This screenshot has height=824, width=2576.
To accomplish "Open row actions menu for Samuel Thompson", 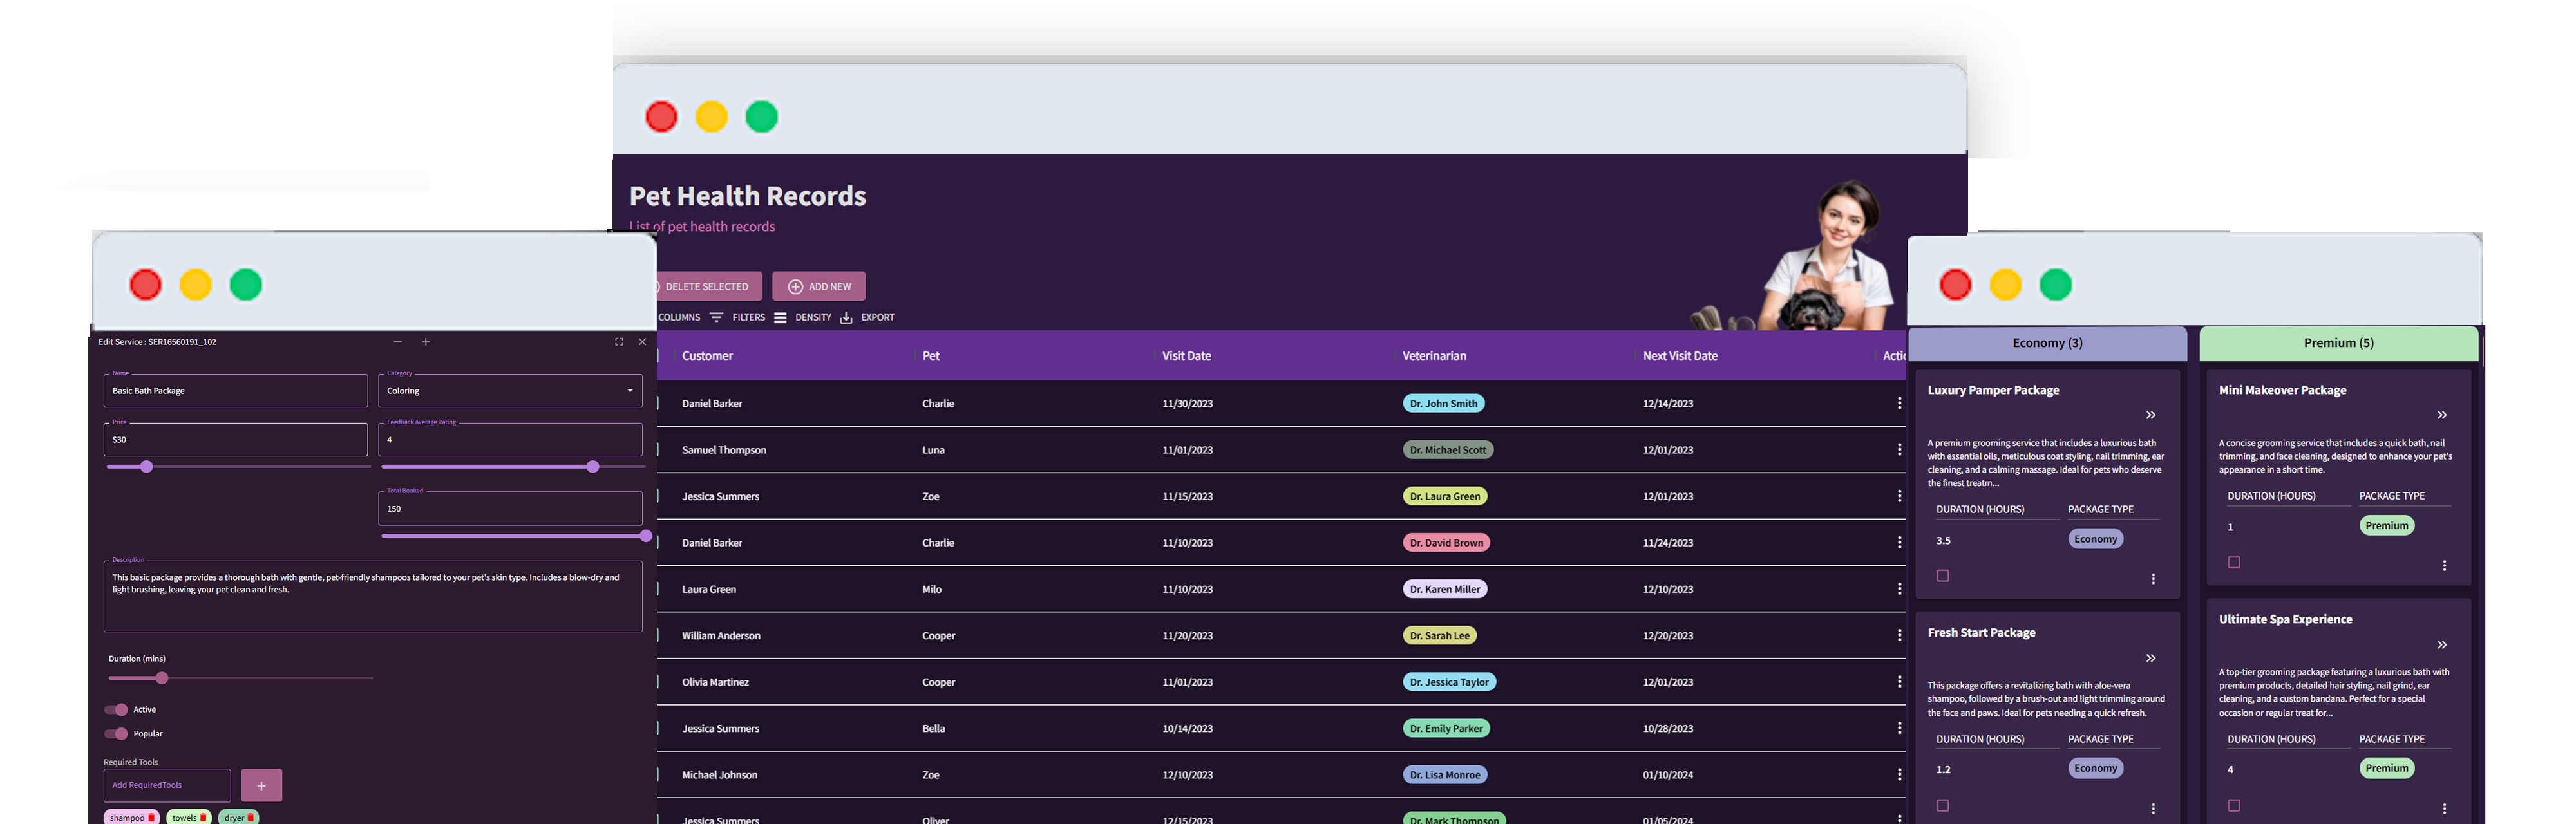I will pyautogui.click(x=1899, y=450).
